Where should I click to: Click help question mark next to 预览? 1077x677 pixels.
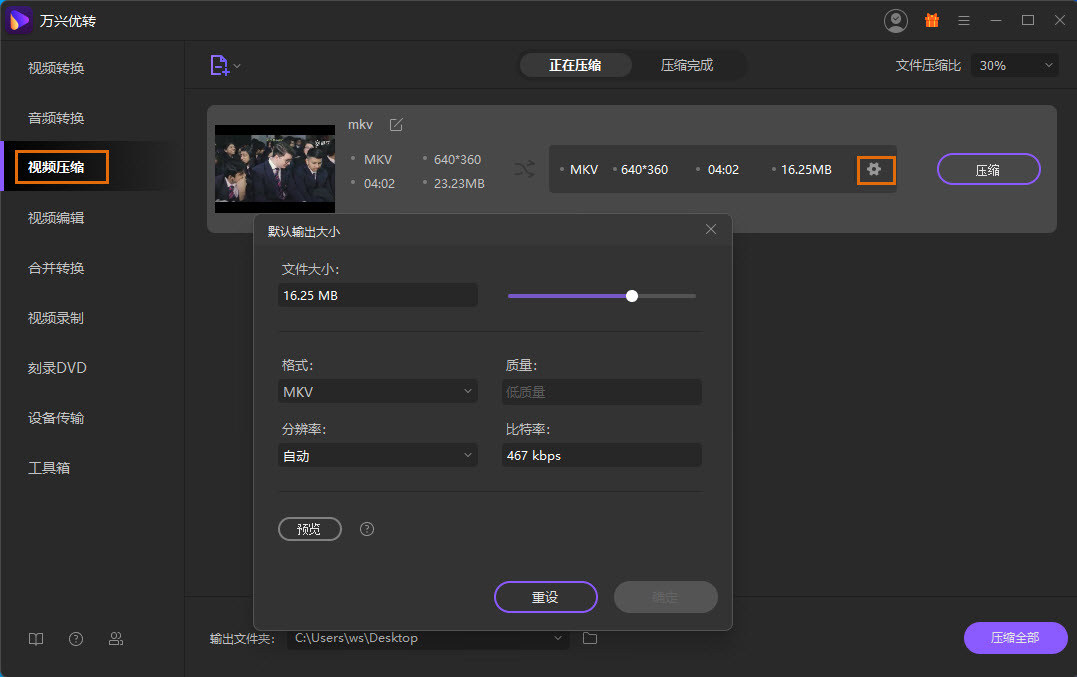click(x=367, y=529)
